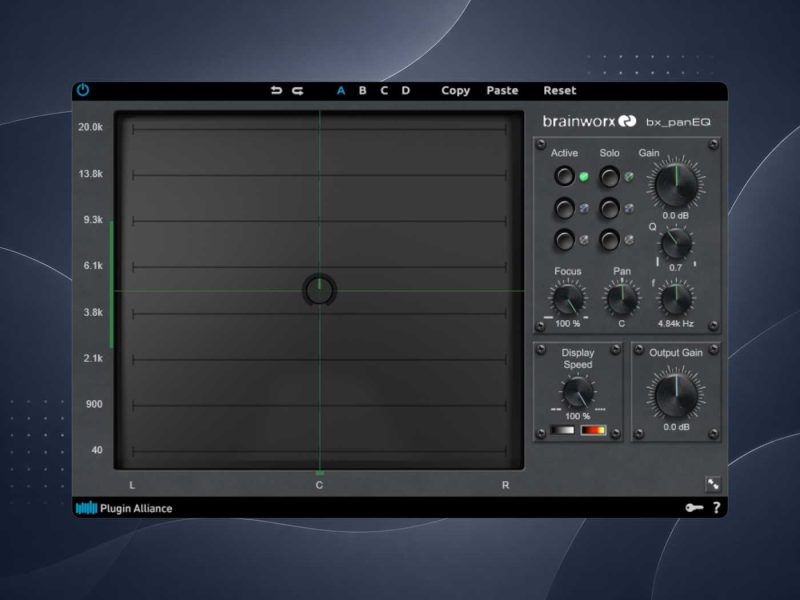
Task: Select preset slot D
Action: (x=406, y=91)
